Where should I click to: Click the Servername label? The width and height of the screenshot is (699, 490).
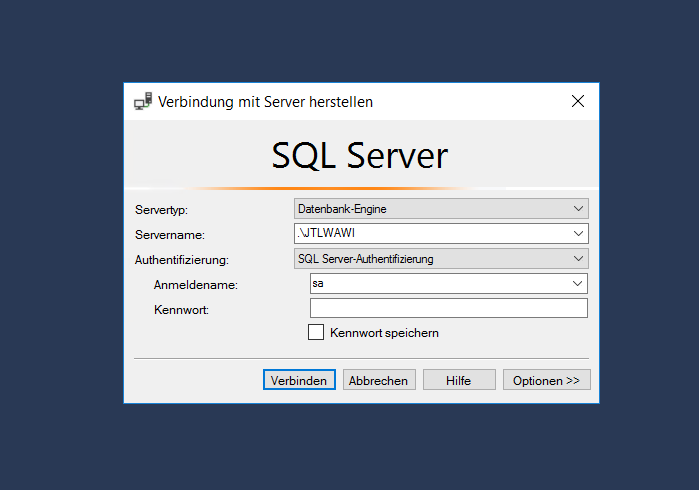[x=170, y=235]
